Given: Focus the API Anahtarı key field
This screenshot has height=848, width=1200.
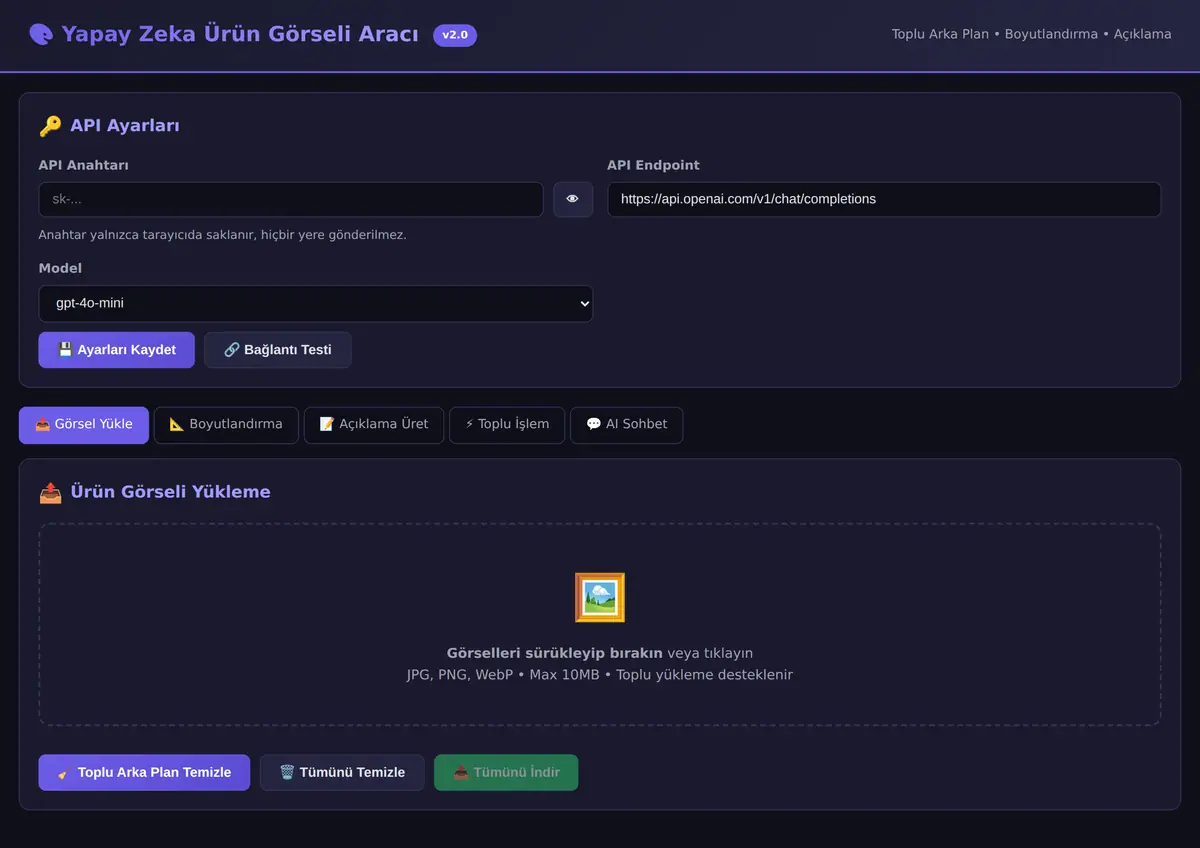Looking at the screenshot, I should pyautogui.click(x=291, y=199).
